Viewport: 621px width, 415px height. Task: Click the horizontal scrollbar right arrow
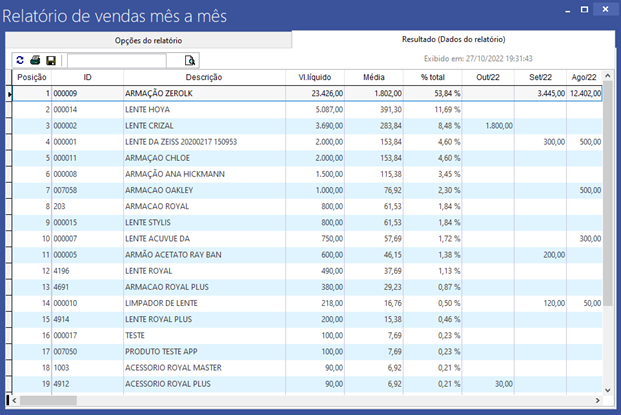(x=598, y=400)
